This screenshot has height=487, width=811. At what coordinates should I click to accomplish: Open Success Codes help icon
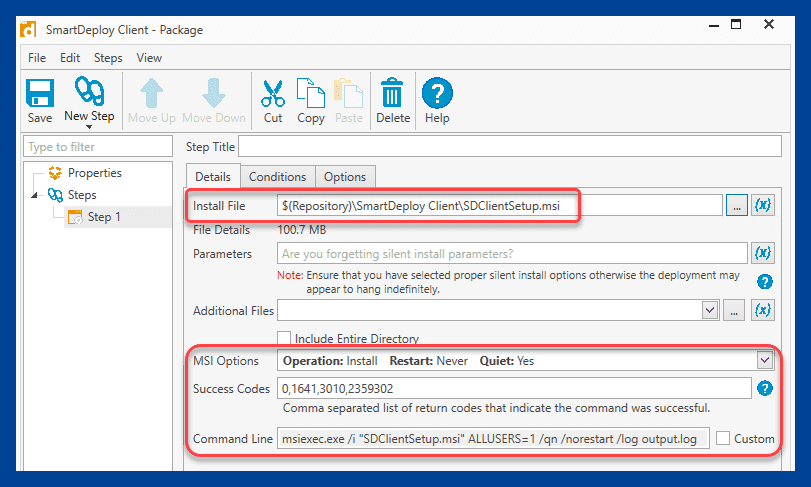[x=765, y=388]
